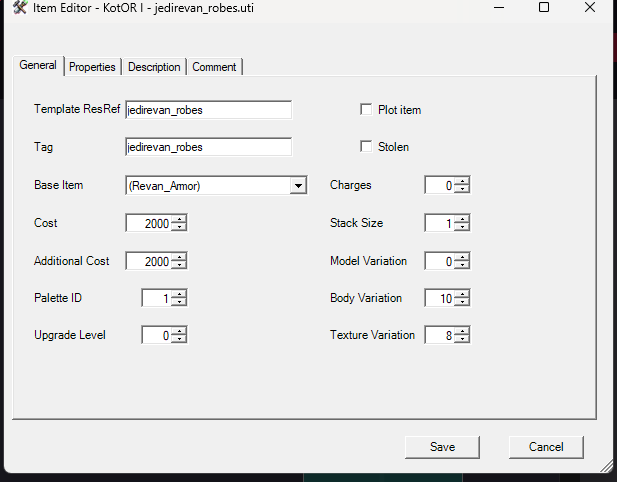Click the Model Variation value field
This screenshot has width=617, height=482.
tap(440, 261)
